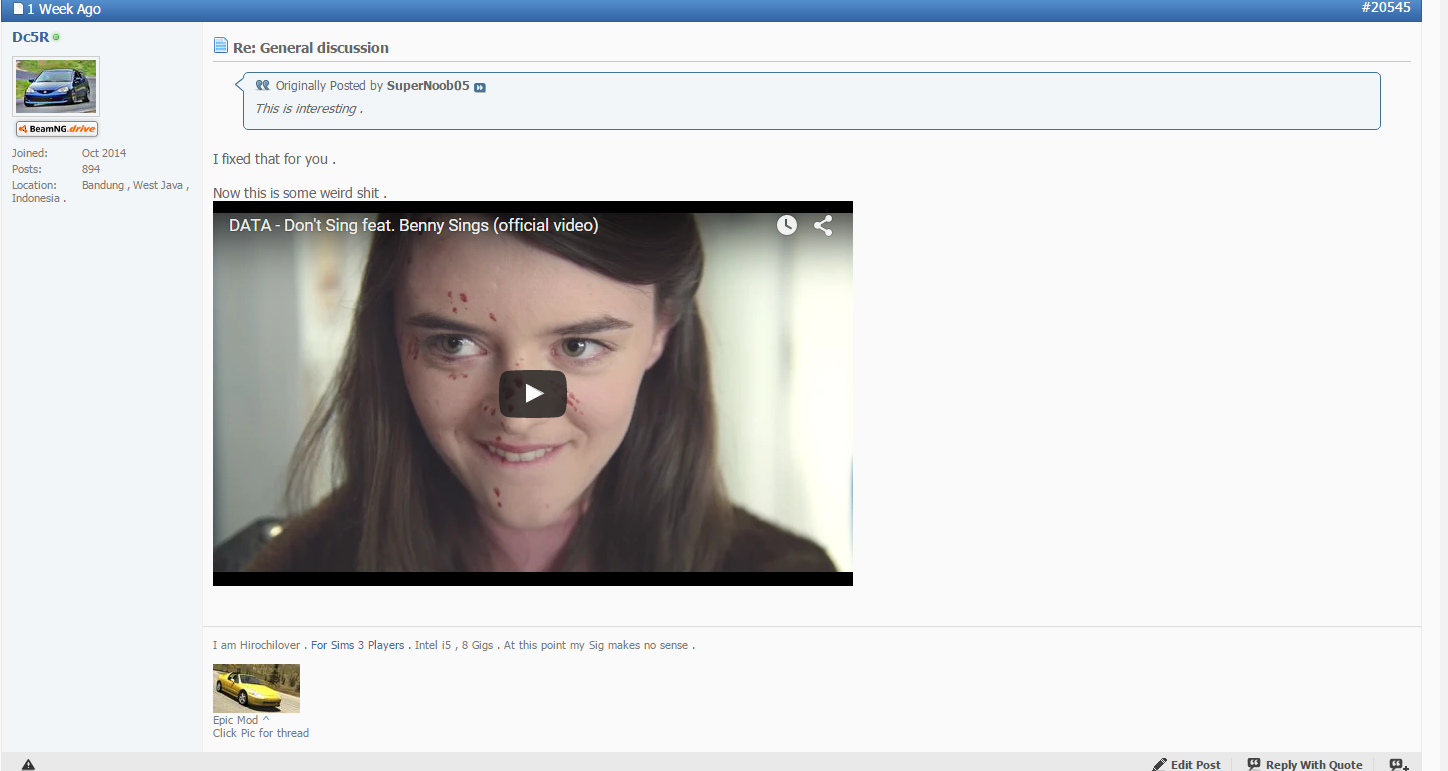Open SuperNoob05's profile from quote
The height and width of the screenshot is (771, 1448).
pyautogui.click(x=428, y=86)
